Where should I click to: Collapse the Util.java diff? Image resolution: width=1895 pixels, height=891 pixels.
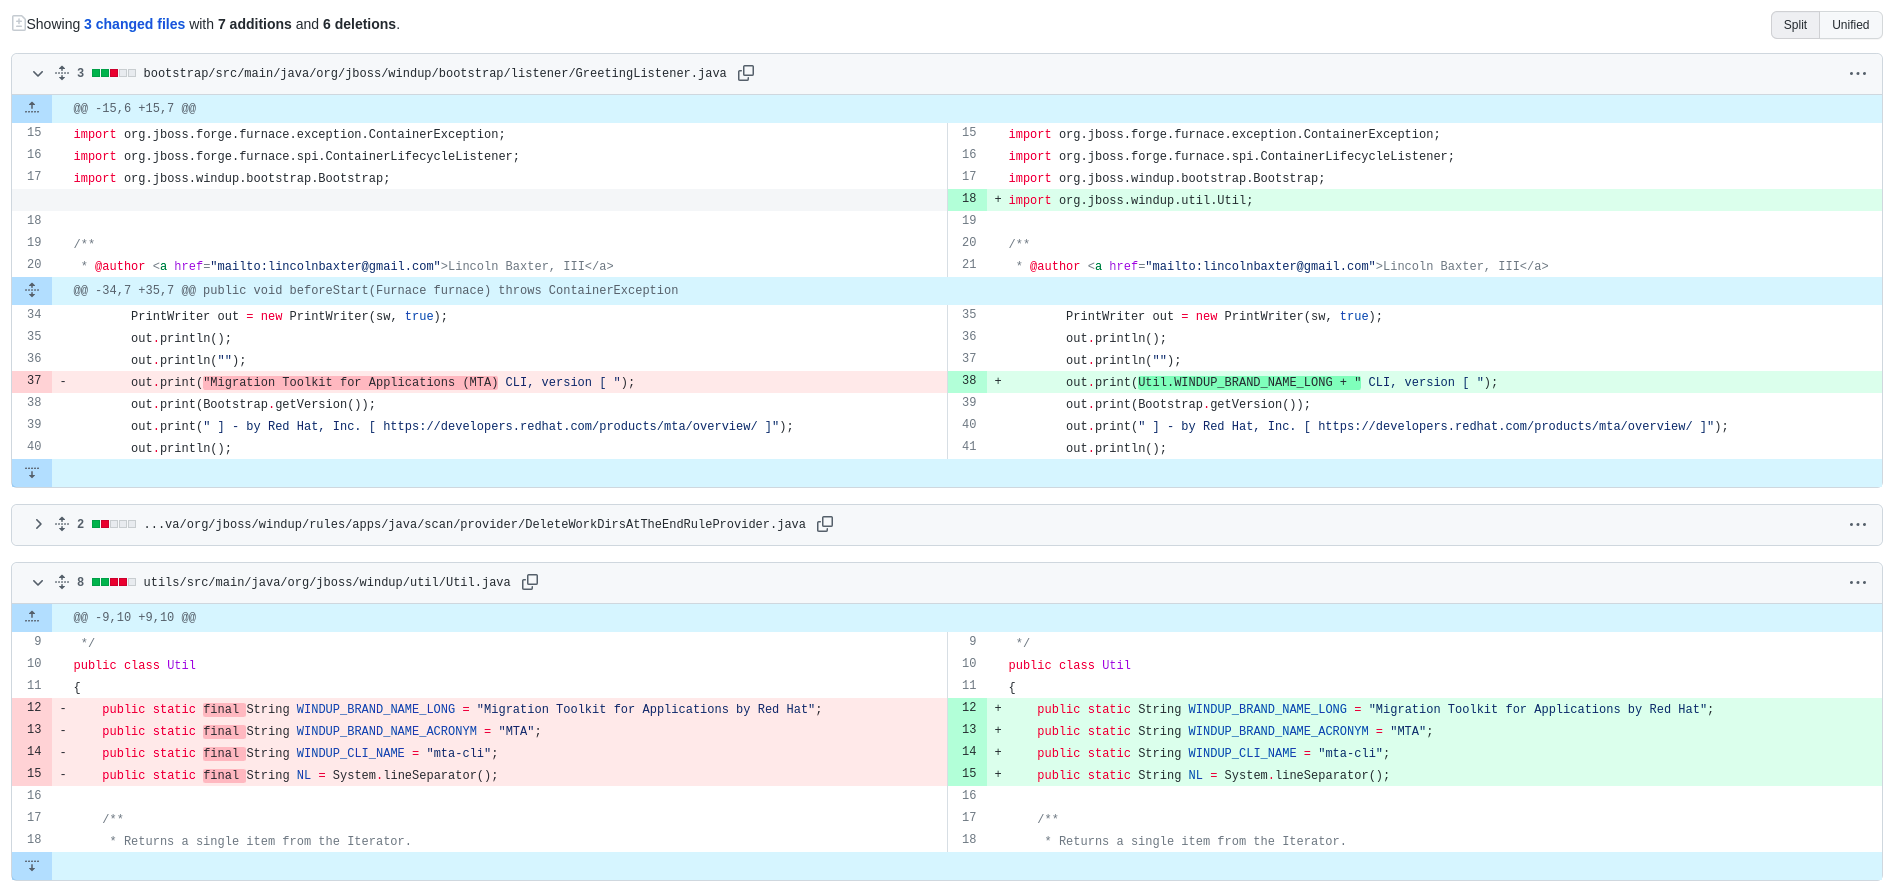(x=38, y=582)
